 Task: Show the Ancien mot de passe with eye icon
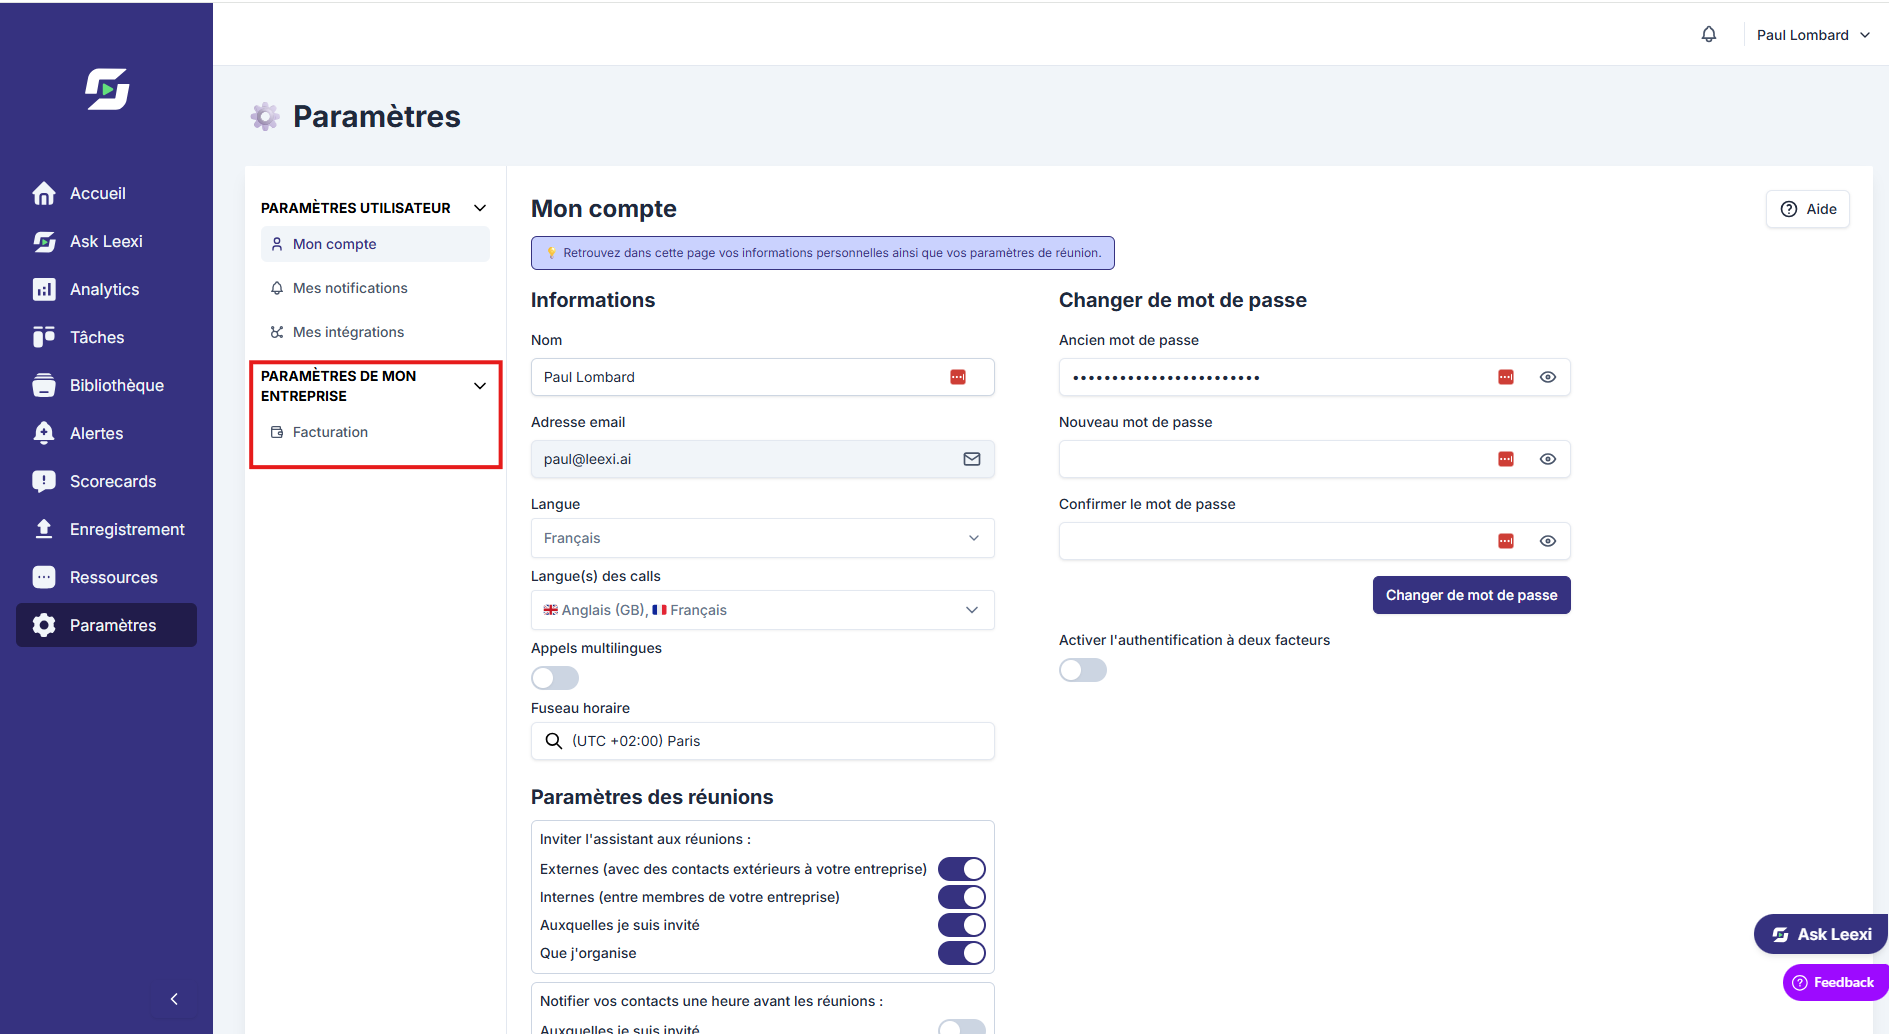[1548, 377]
